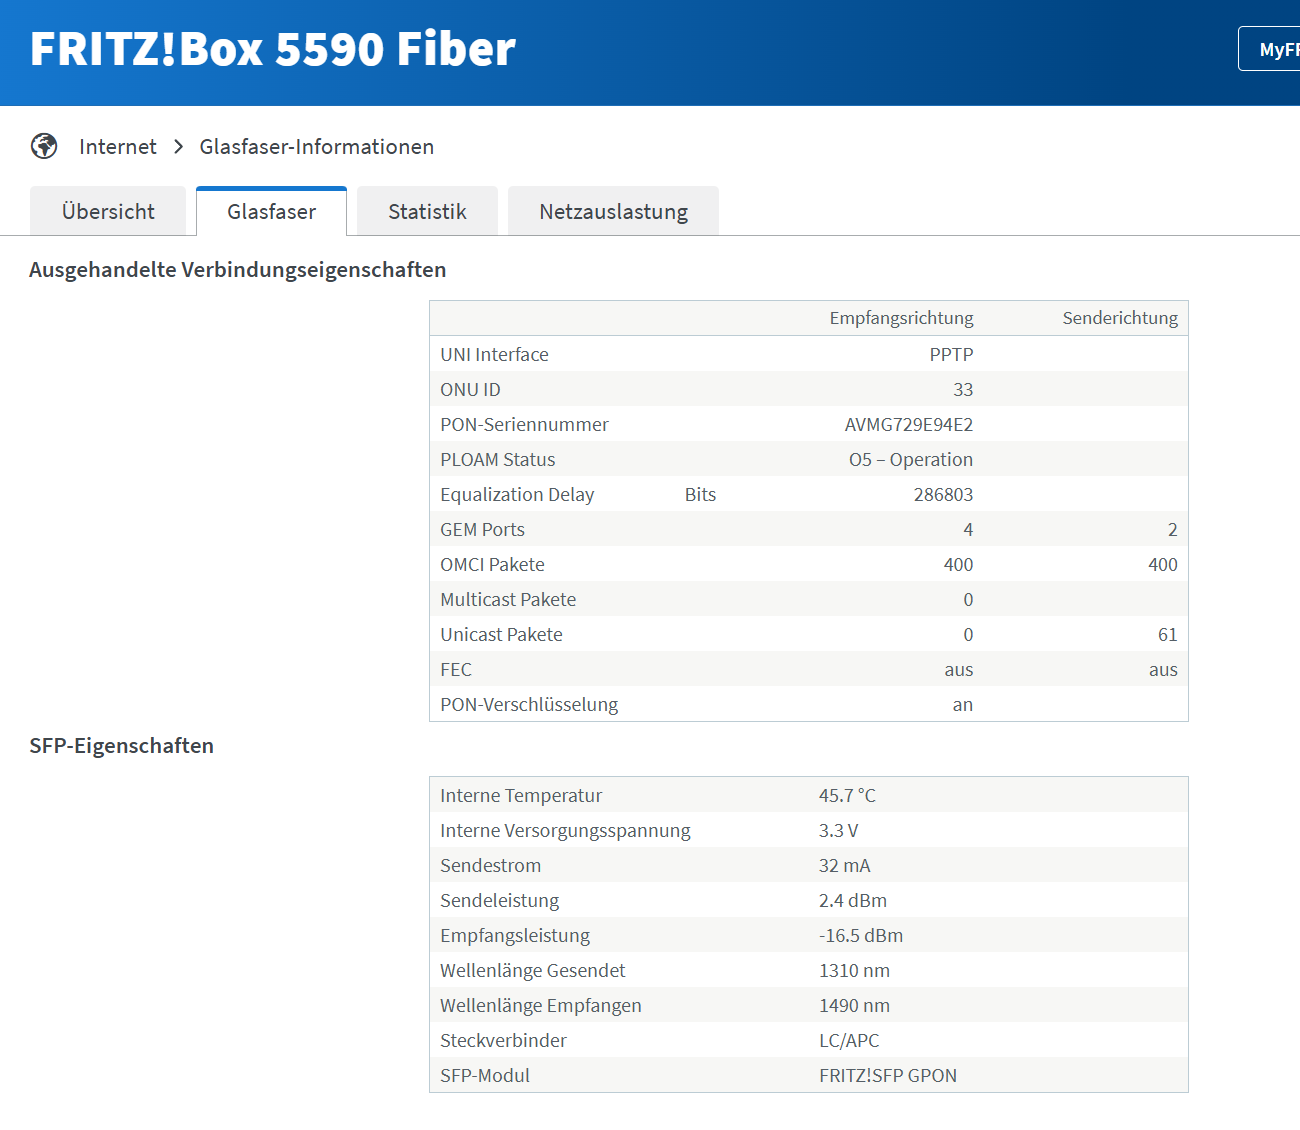
Task: Click the Wellenlänge Empfangen label
Action: [541, 1006]
